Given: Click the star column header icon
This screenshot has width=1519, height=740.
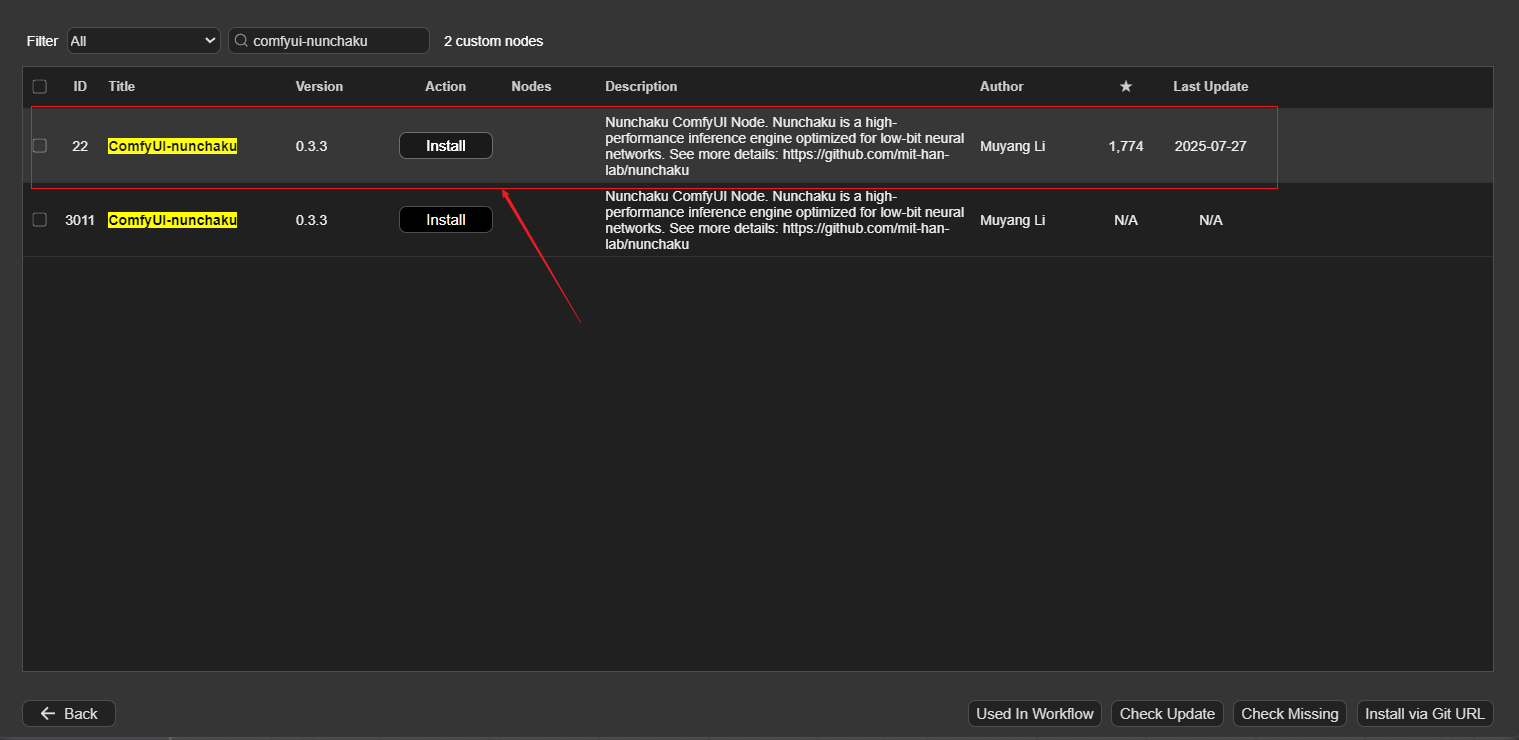Looking at the screenshot, I should 1126,87.
